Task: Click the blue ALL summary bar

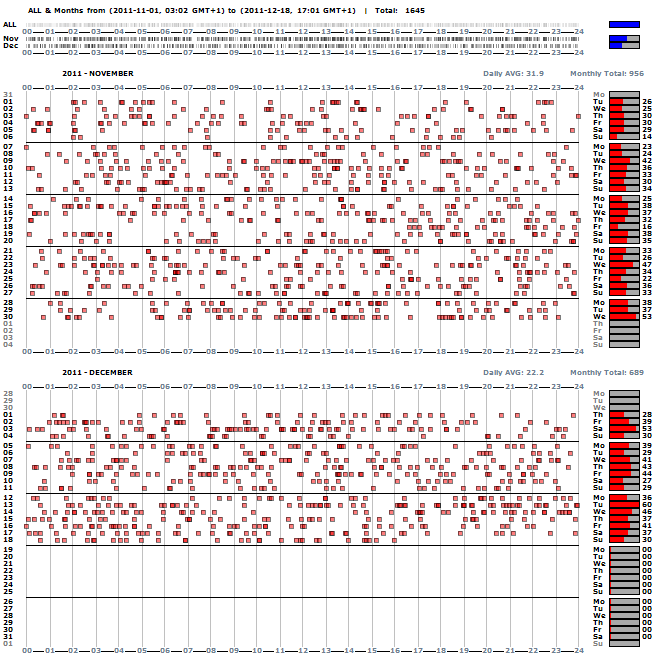Action: click(624, 24)
